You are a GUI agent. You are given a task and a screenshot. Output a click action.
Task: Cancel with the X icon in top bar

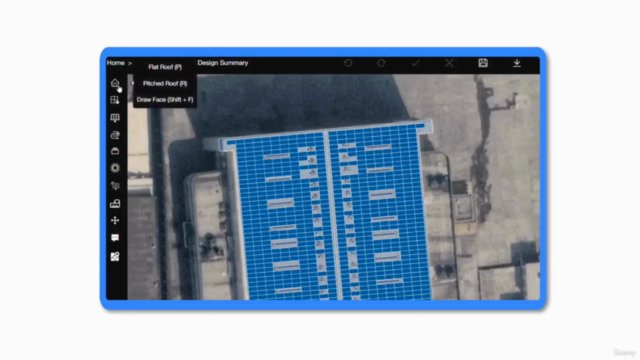[x=449, y=63]
